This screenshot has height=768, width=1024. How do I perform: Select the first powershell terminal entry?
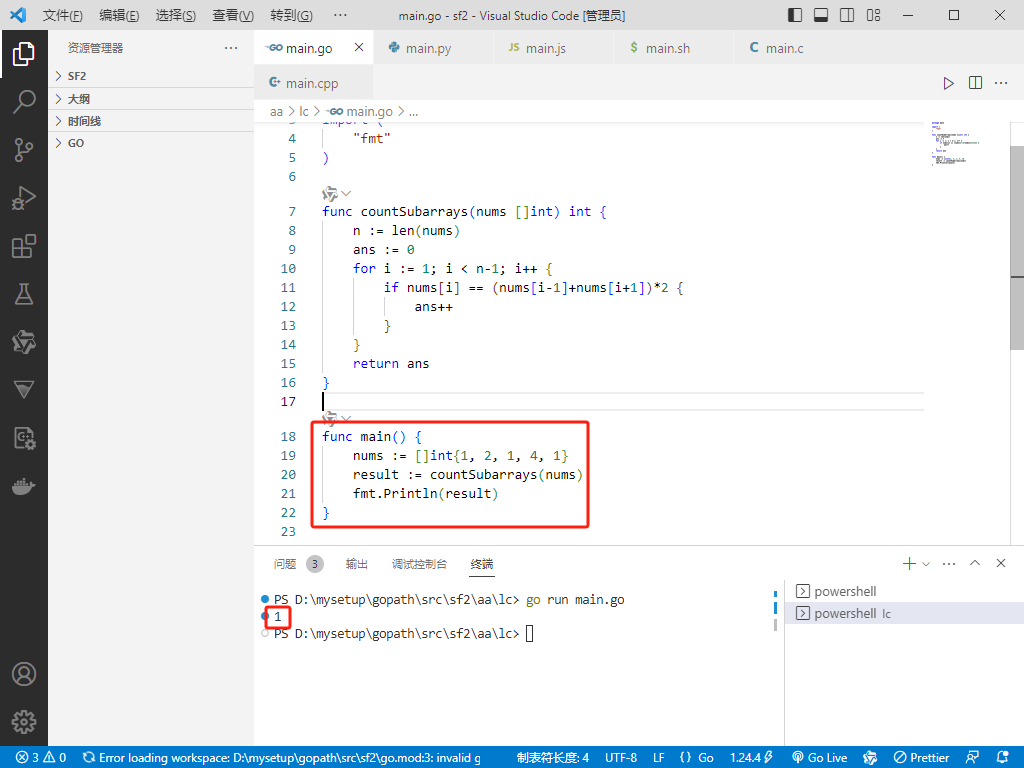(x=904, y=591)
